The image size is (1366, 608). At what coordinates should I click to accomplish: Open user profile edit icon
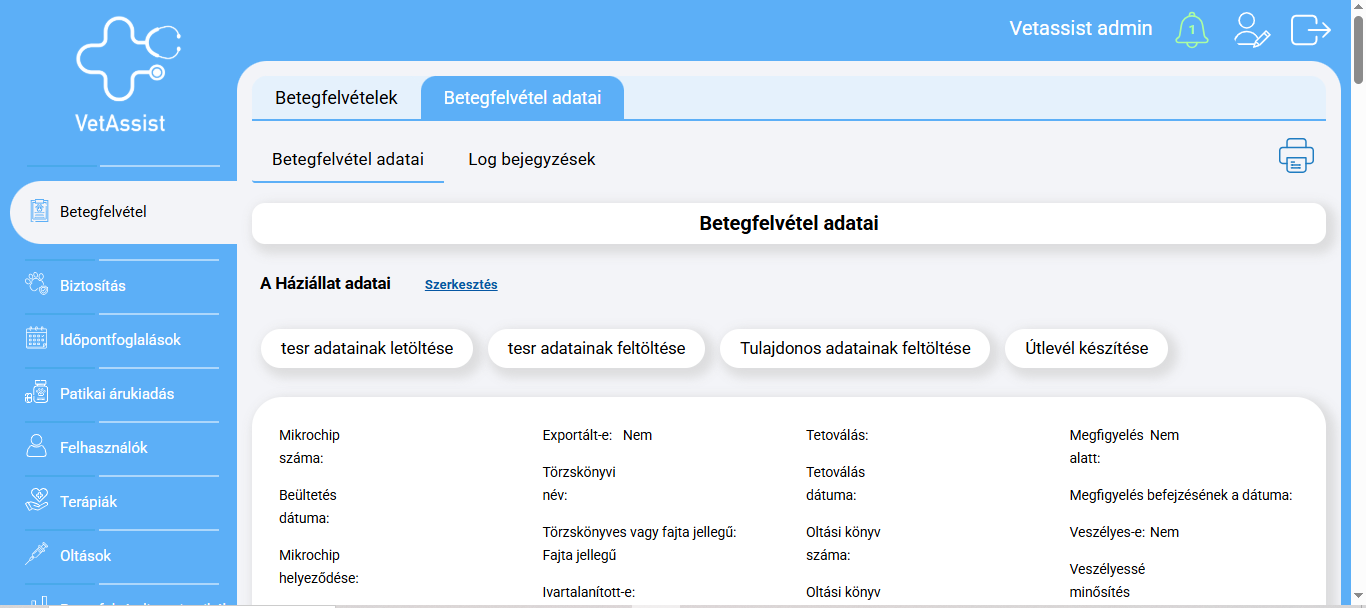click(1251, 29)
